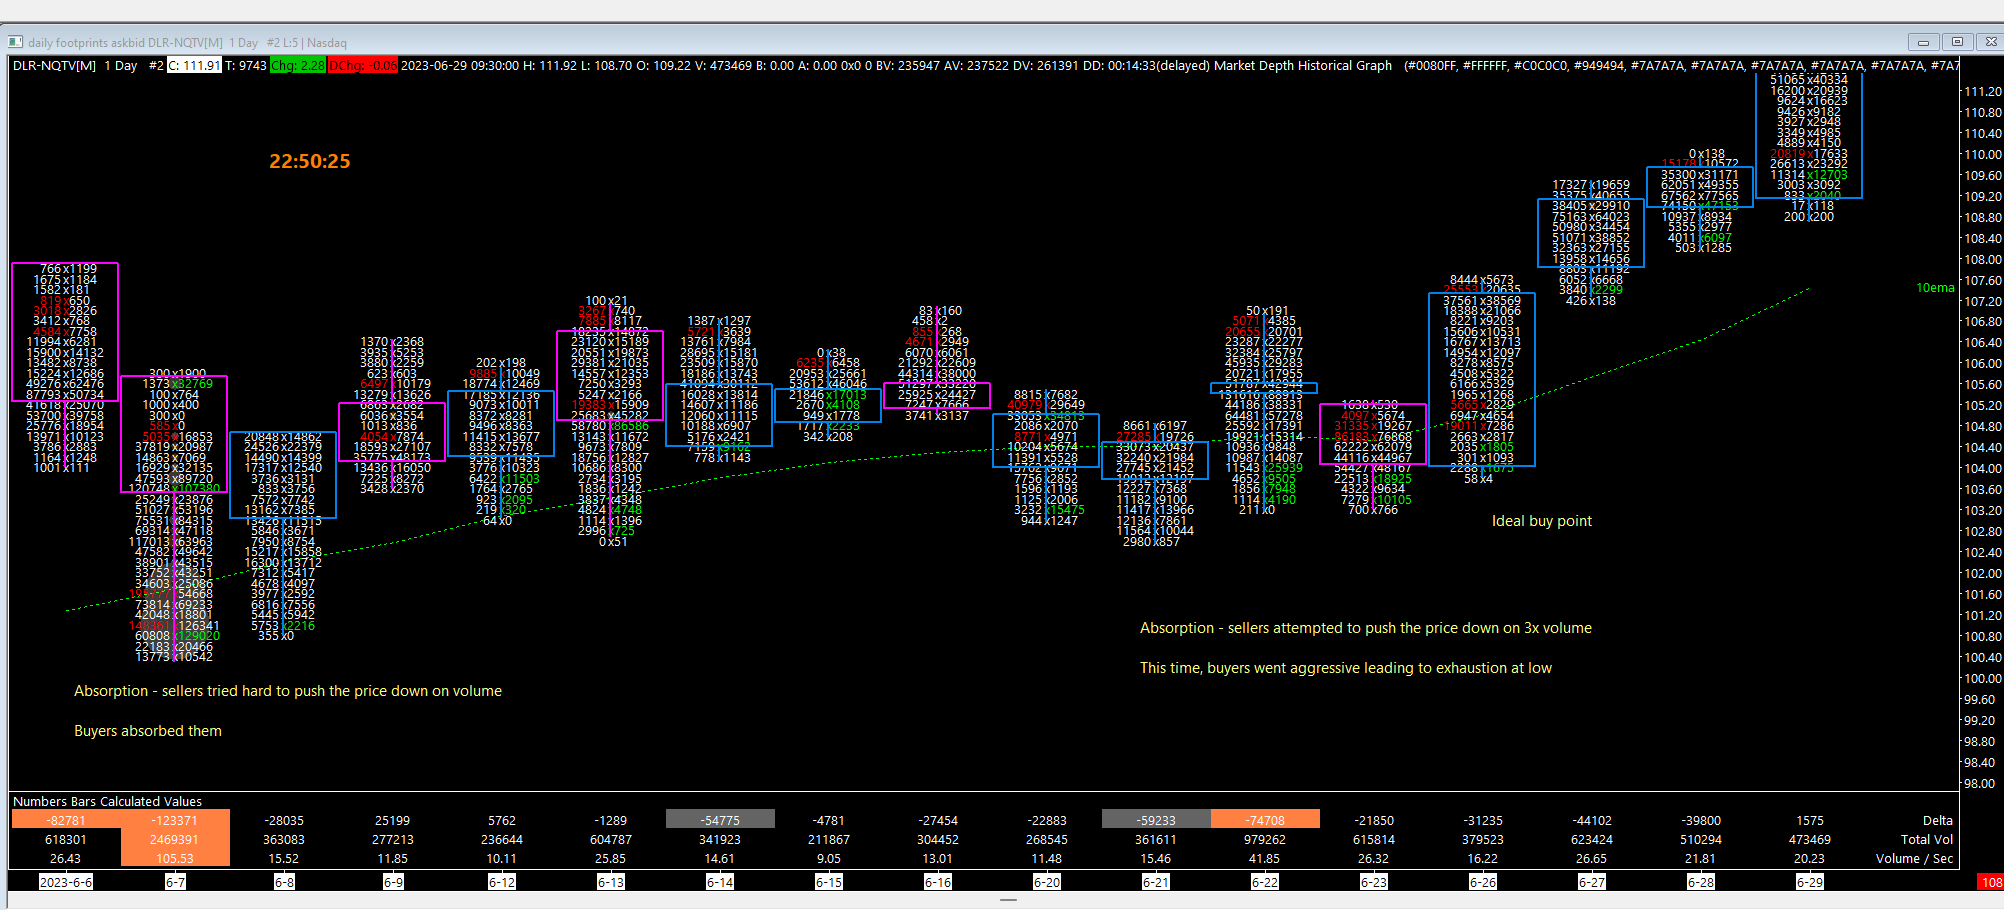
Task: Click the 104.00 level on the price scale
Action: 1983,468
